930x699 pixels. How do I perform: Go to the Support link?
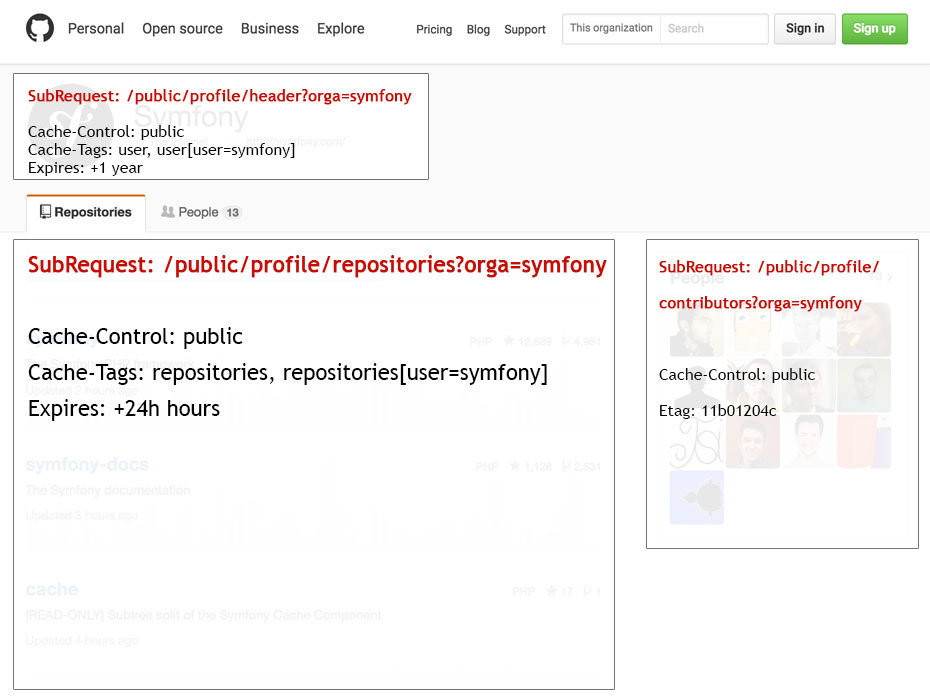point(524,29)
